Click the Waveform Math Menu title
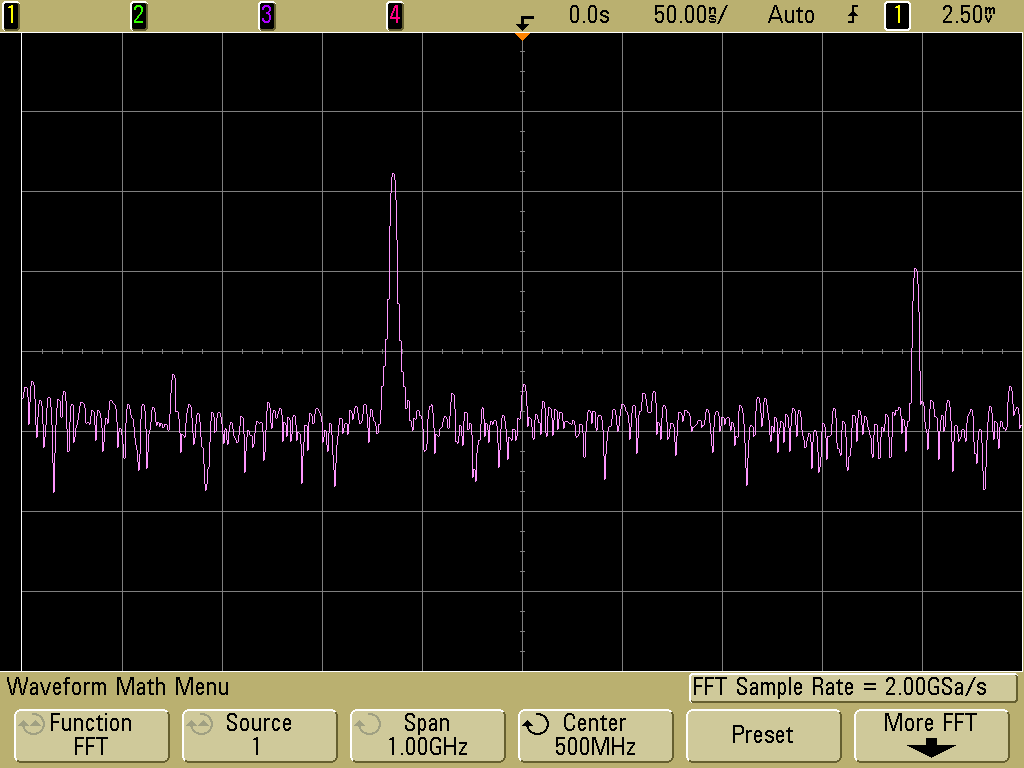 coord(118,687)
